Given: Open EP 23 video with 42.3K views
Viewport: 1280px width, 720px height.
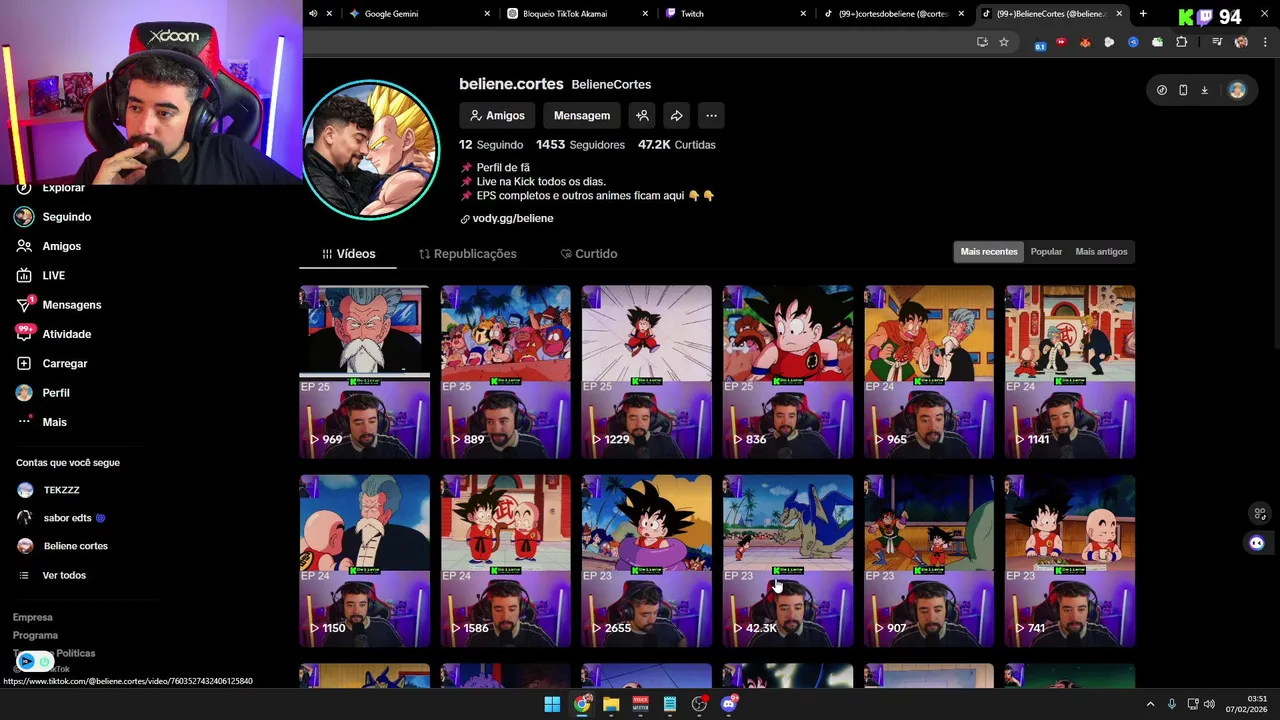Looking at the screenshot, I should pyautogui.click(x=788, y=561).
